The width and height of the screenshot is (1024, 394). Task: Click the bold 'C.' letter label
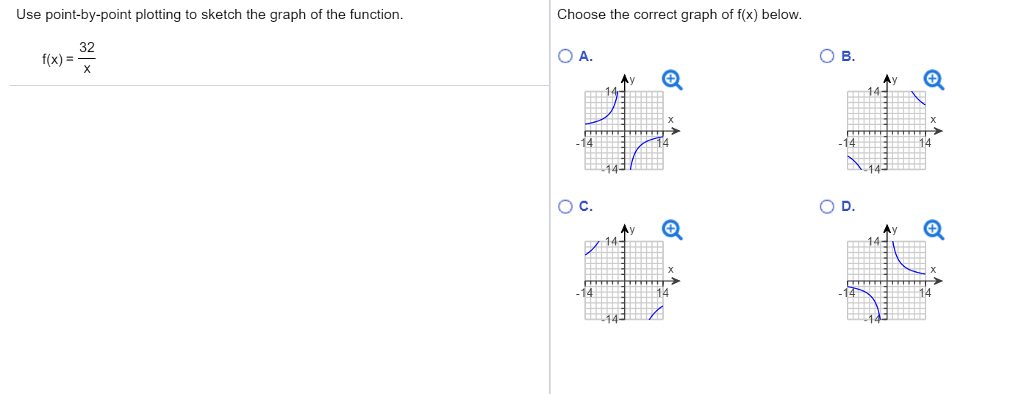586,206
